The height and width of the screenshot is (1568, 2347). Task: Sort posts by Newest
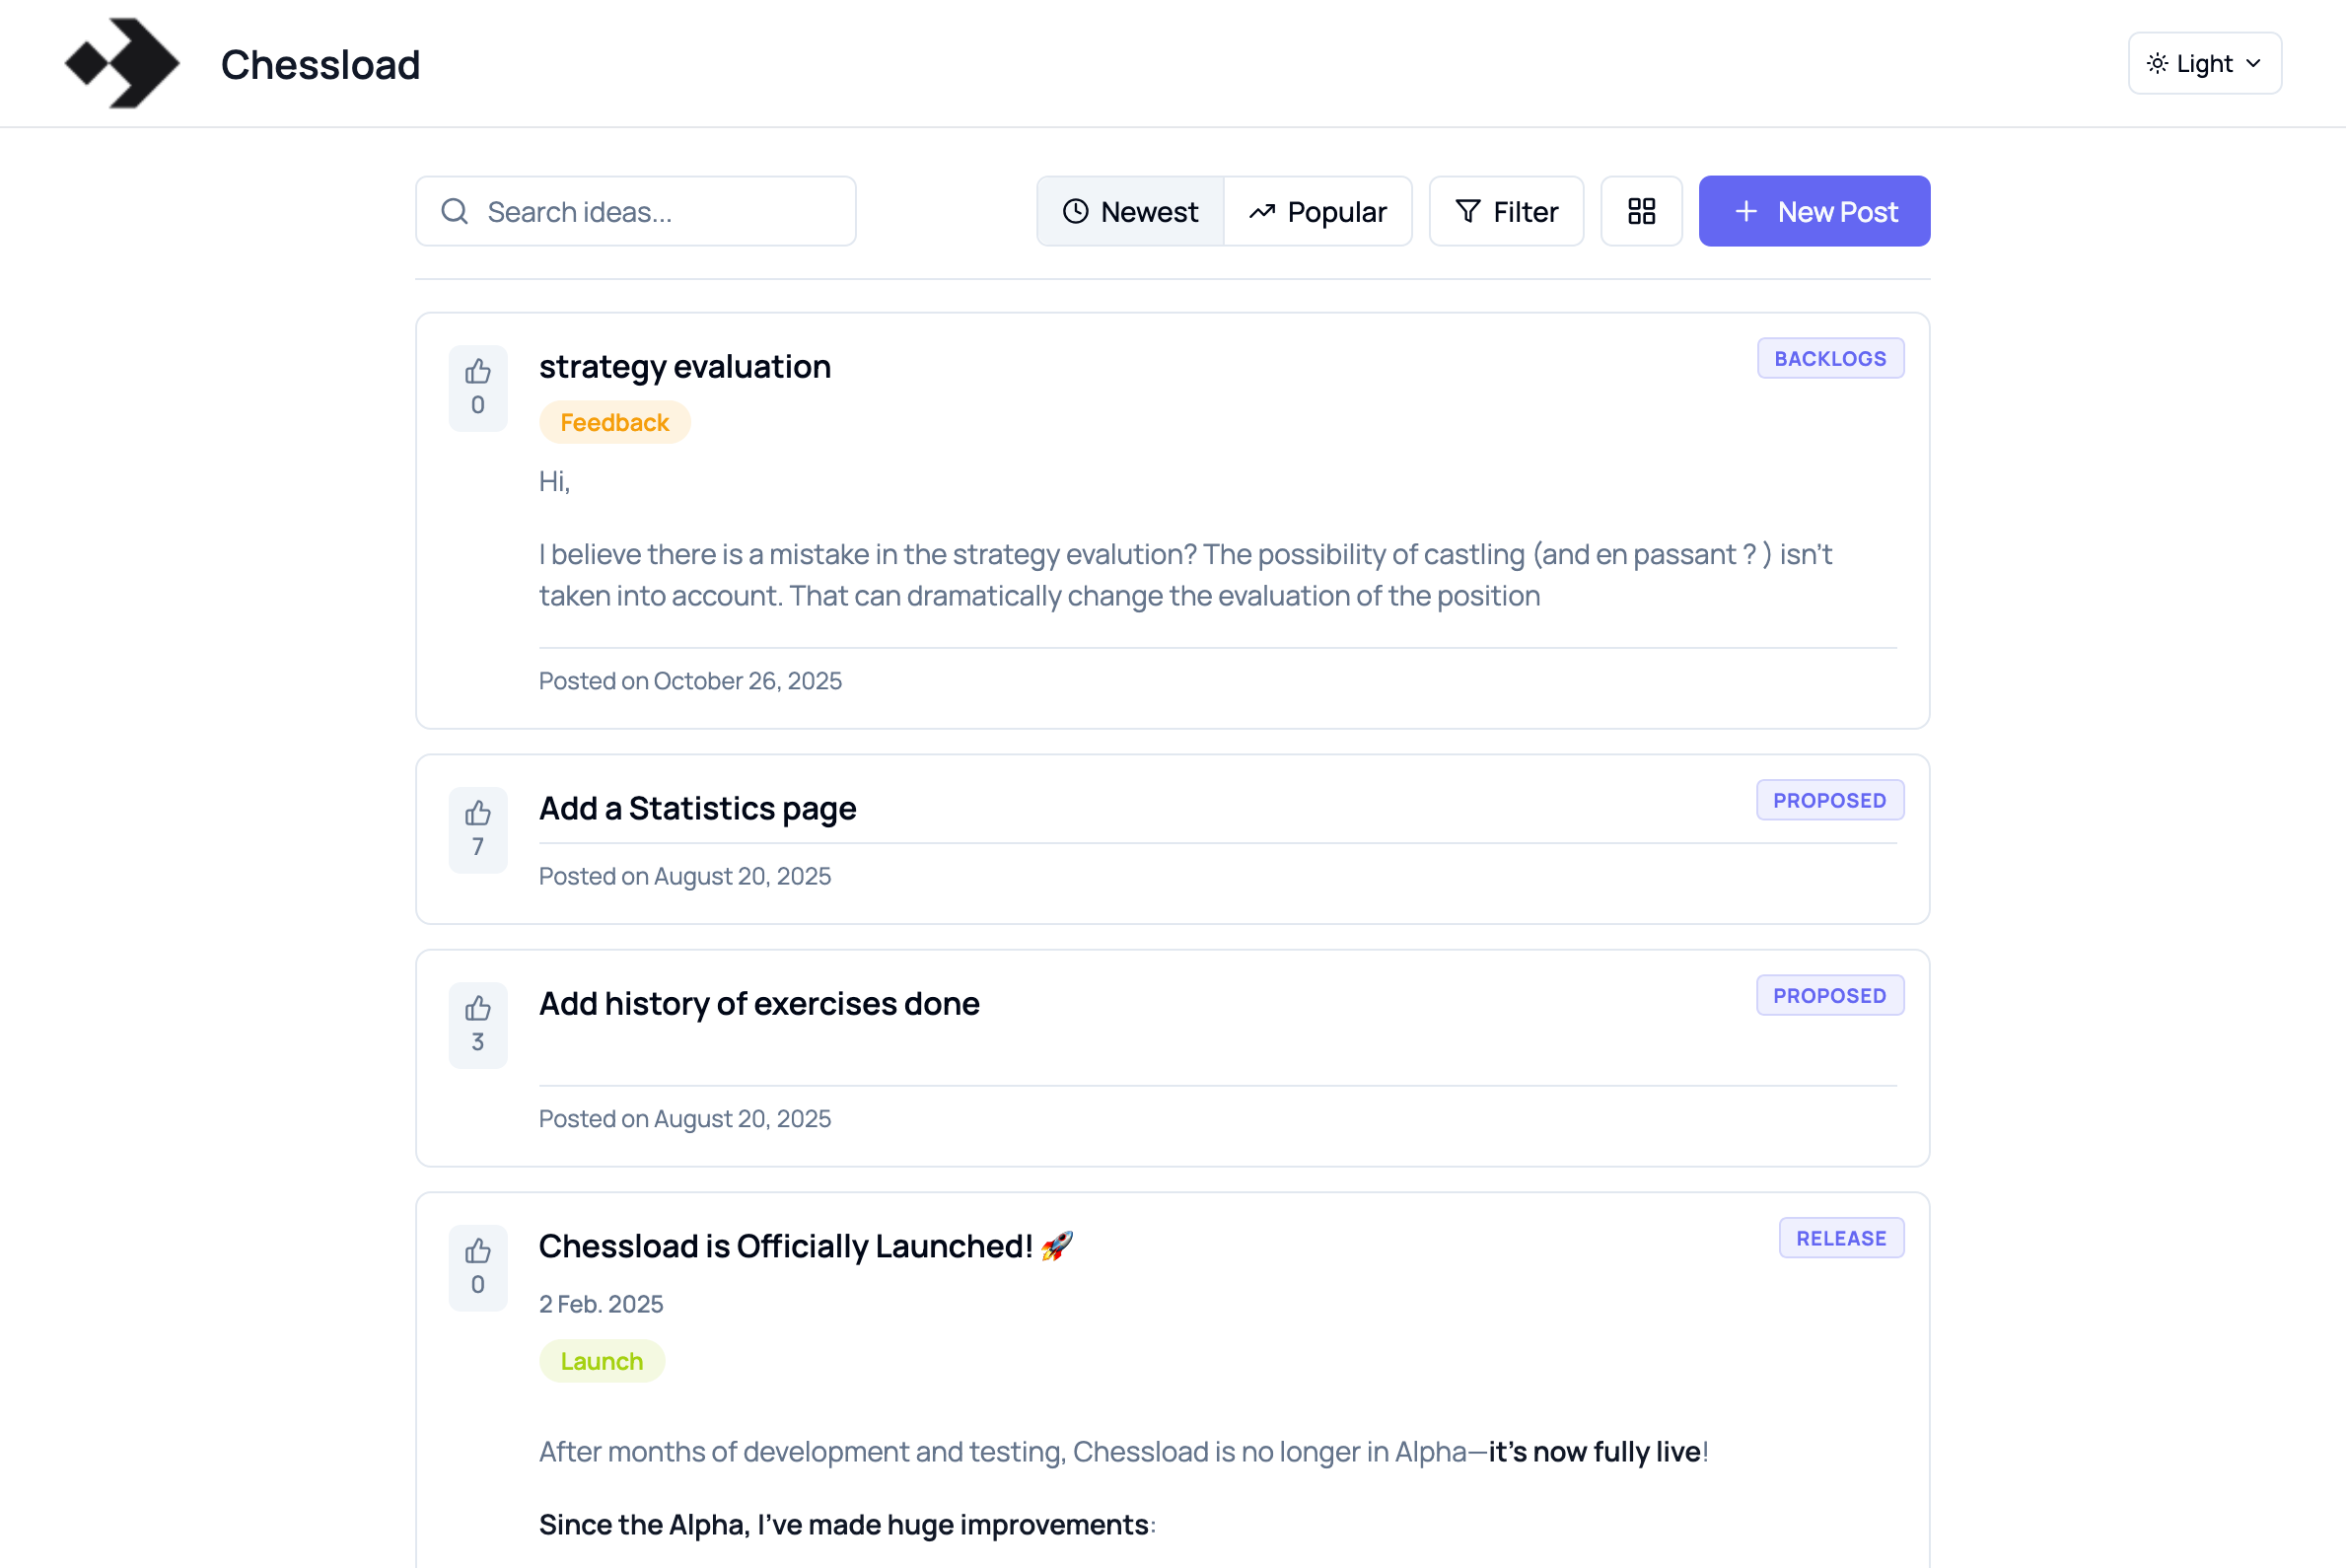coord(1130,211)
